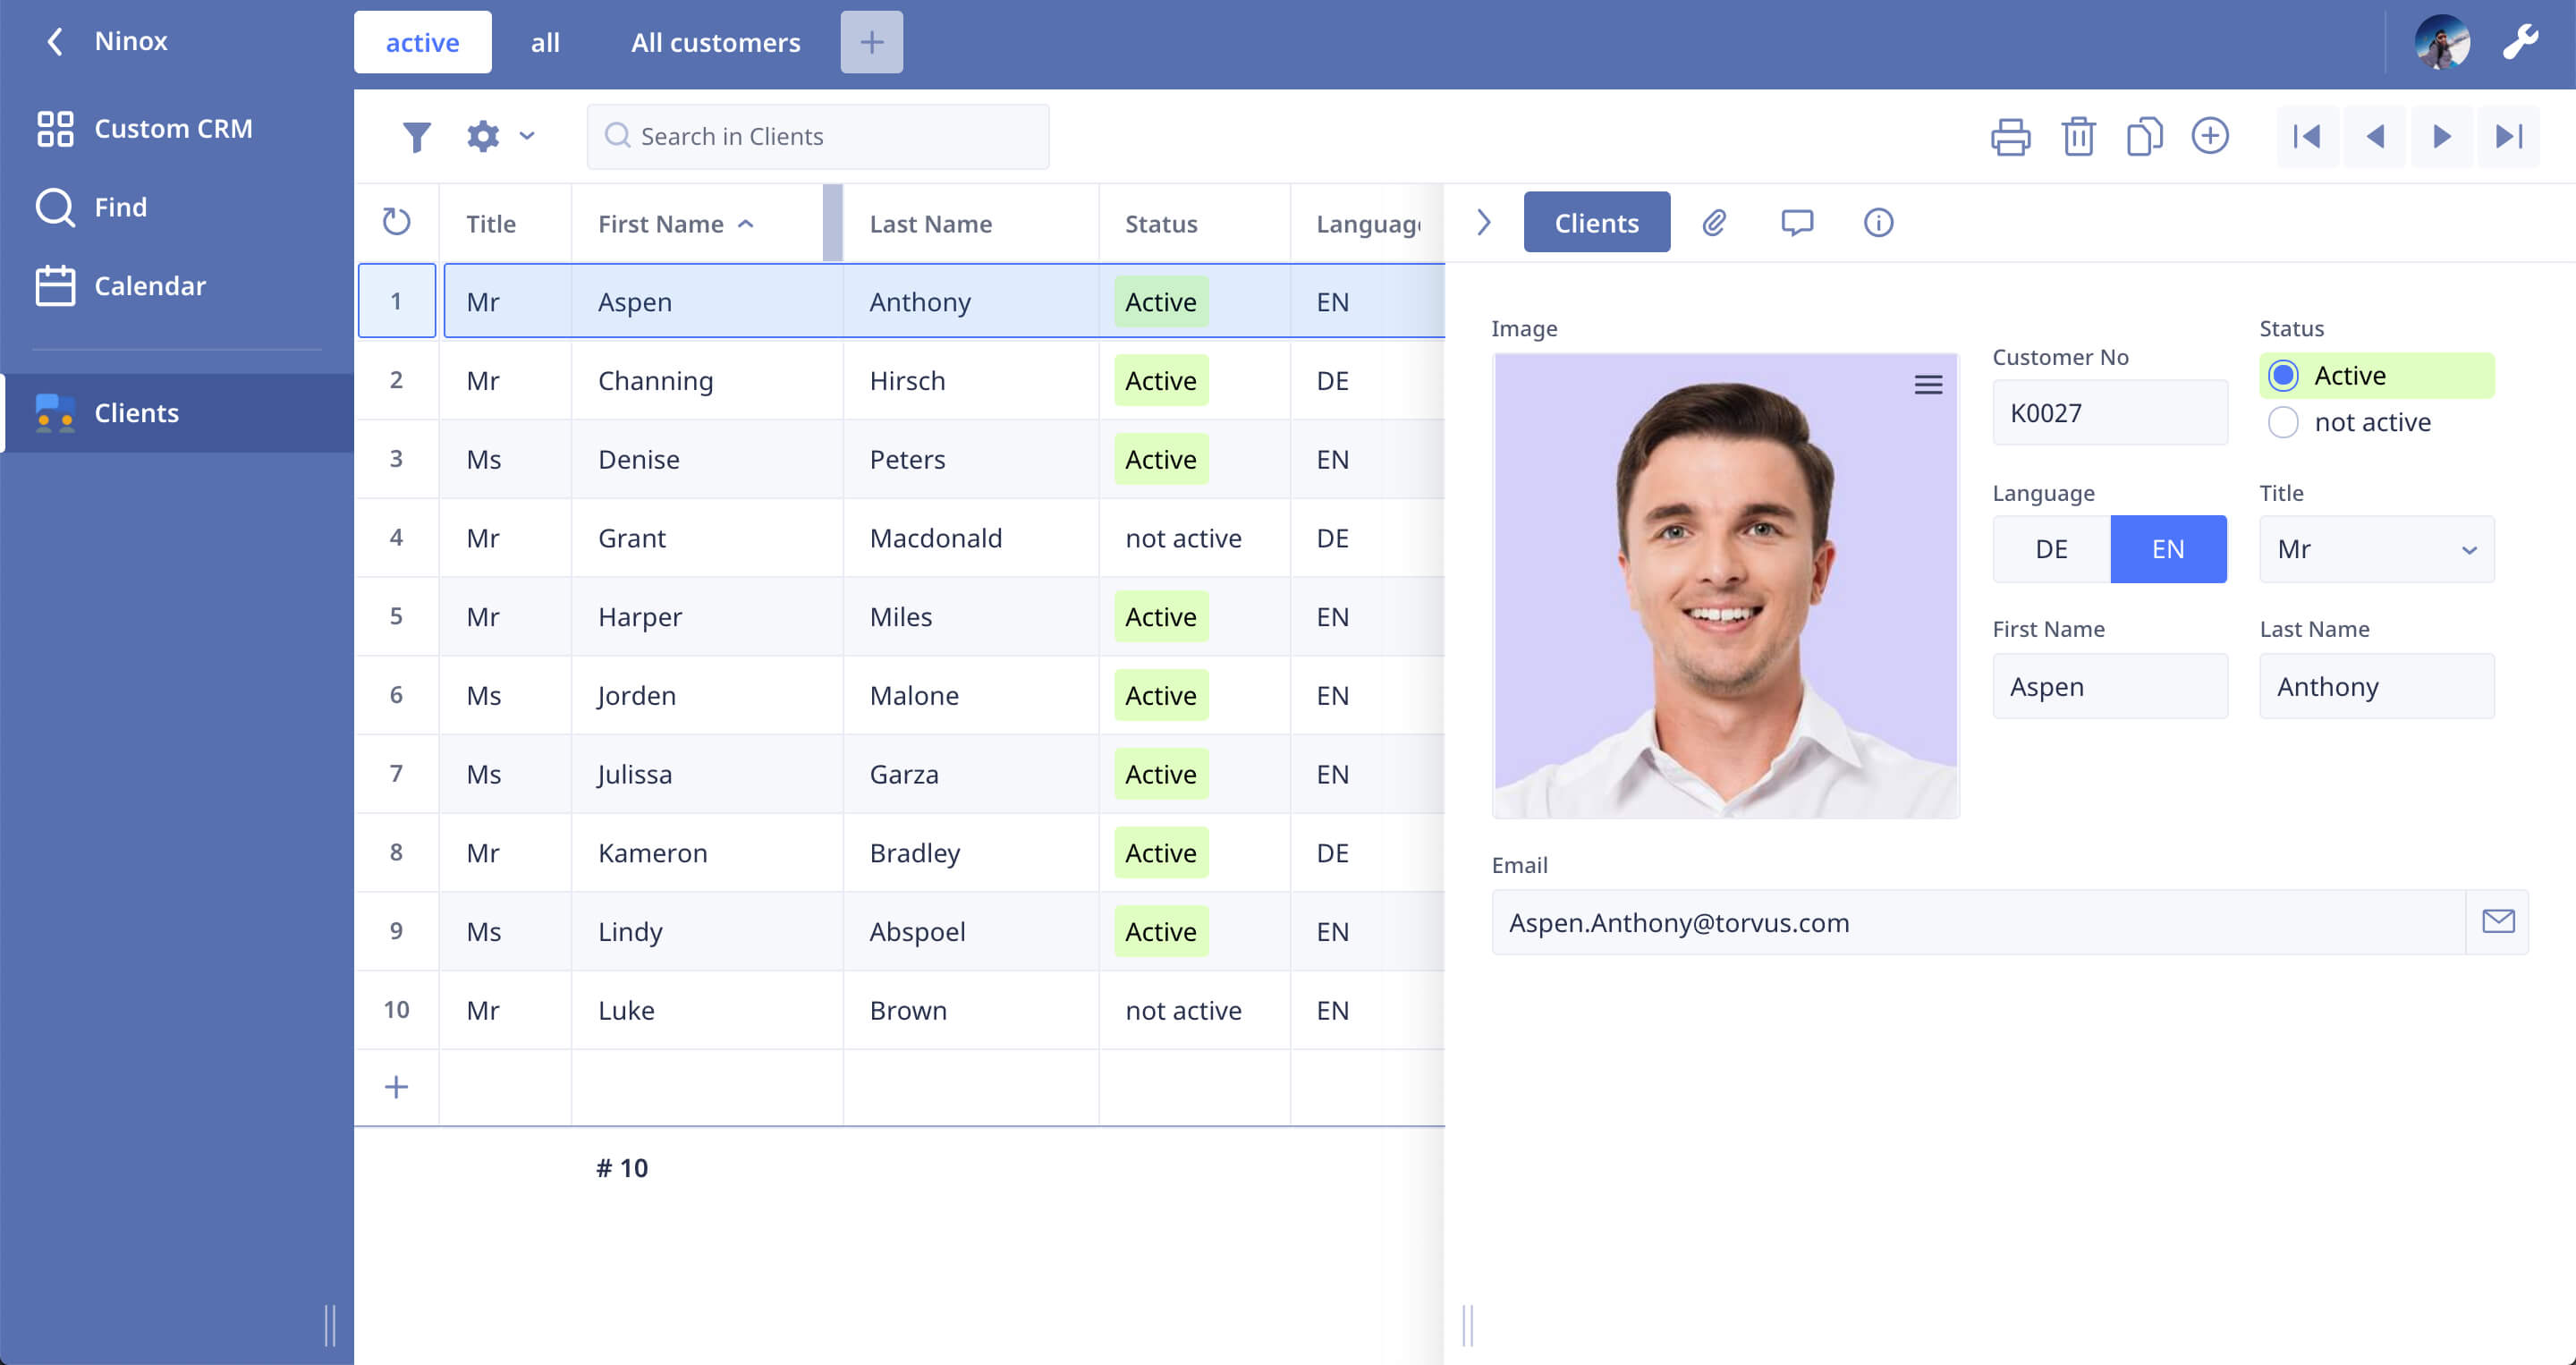This screenshot has height=1365, width=2576.
Task: Open the filter funnel icon
Action: (x=416, y=136)
